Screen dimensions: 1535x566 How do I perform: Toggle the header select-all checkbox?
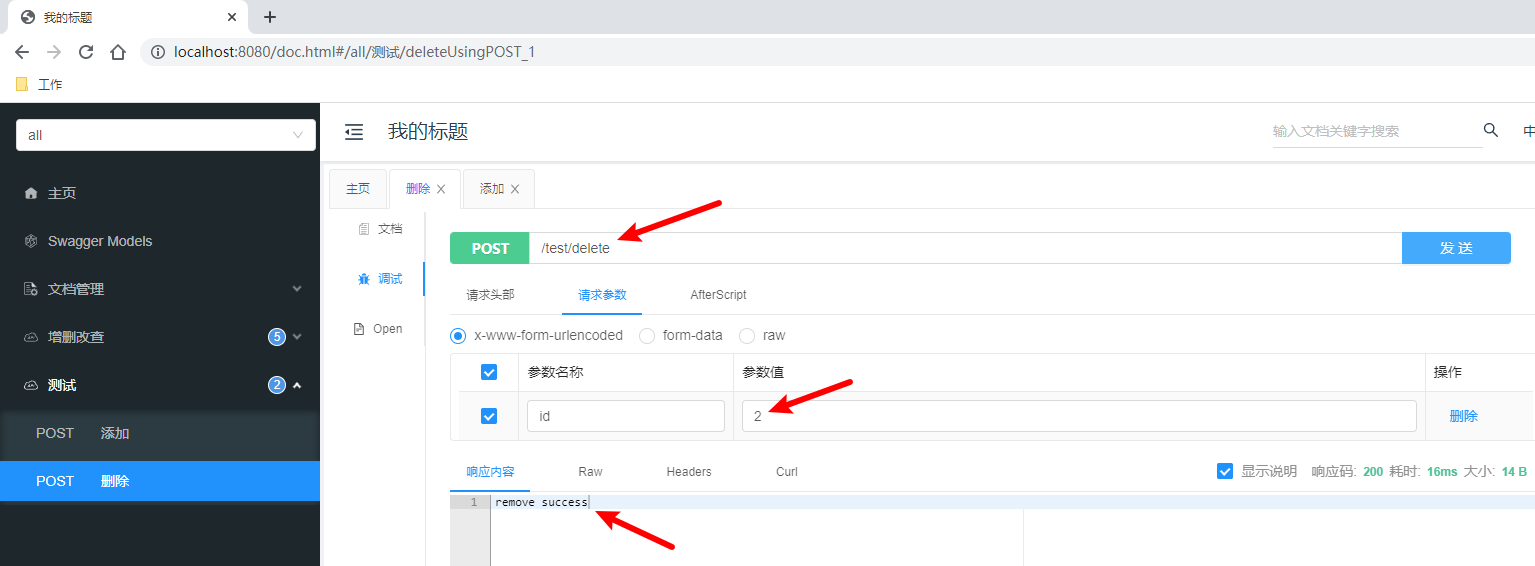point(489,372)
